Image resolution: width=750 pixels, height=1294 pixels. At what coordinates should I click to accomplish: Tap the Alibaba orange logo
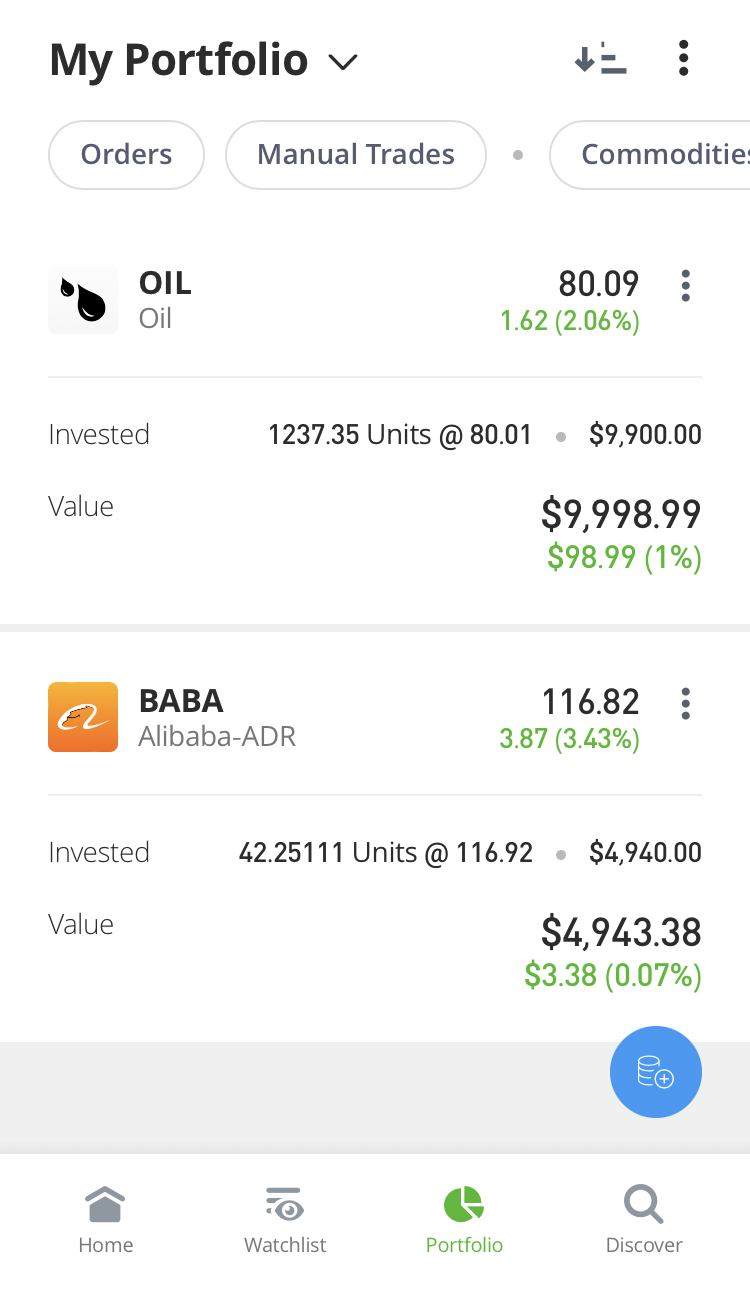(x=83, y=717)
